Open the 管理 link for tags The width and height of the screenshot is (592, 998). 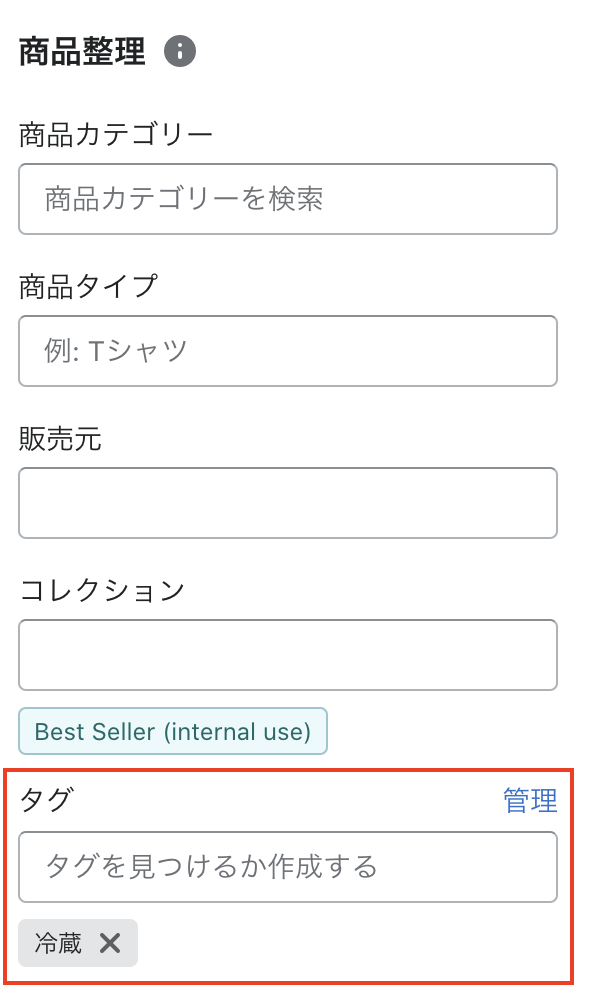tap(530, 800)
